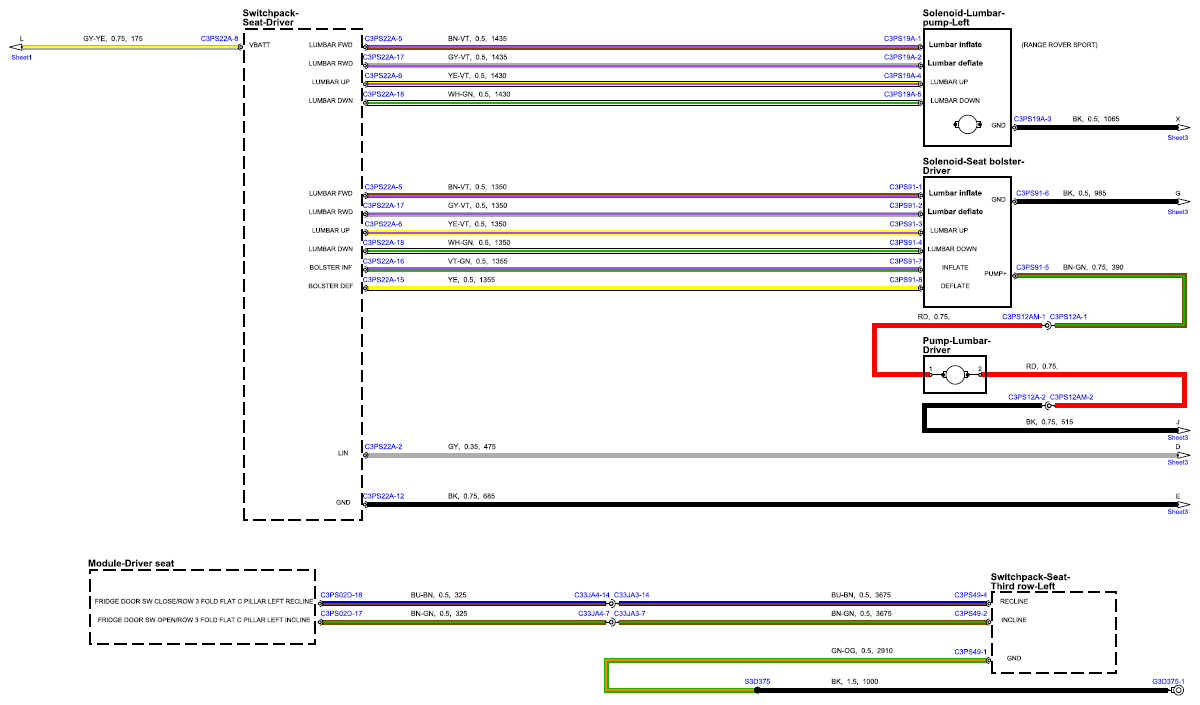Screen dimensions: 1200x705
Task: Open the Sheet1 reference link
Action: [x=21, y=58]
